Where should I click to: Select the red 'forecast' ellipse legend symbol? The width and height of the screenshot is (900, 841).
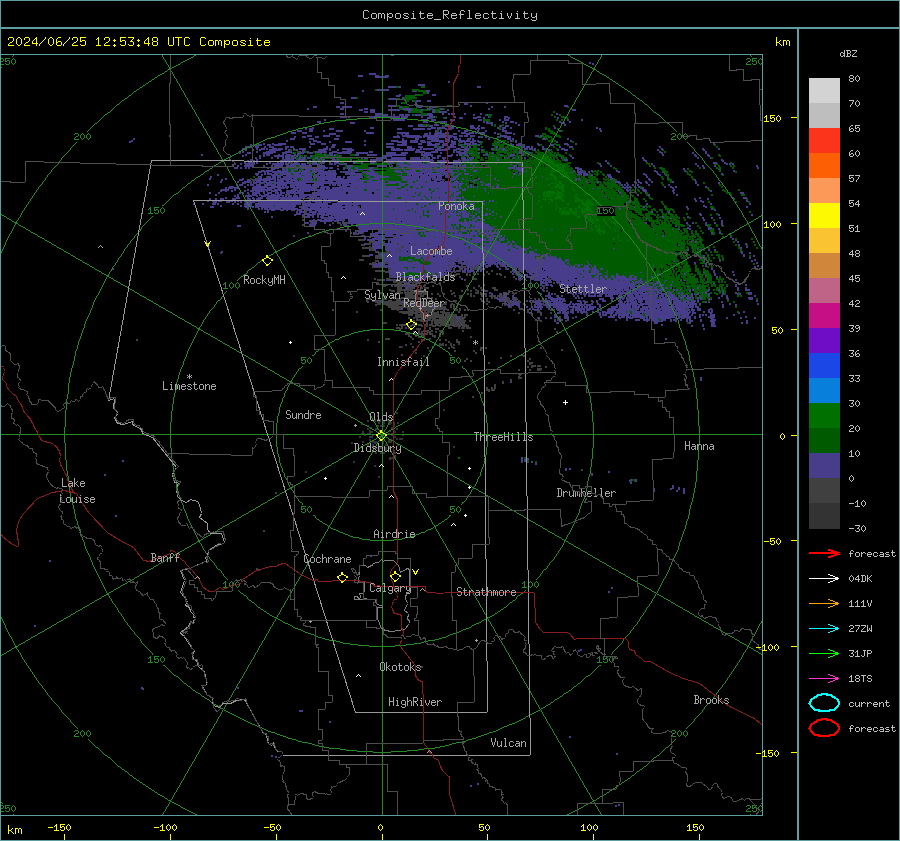[824, 728]
